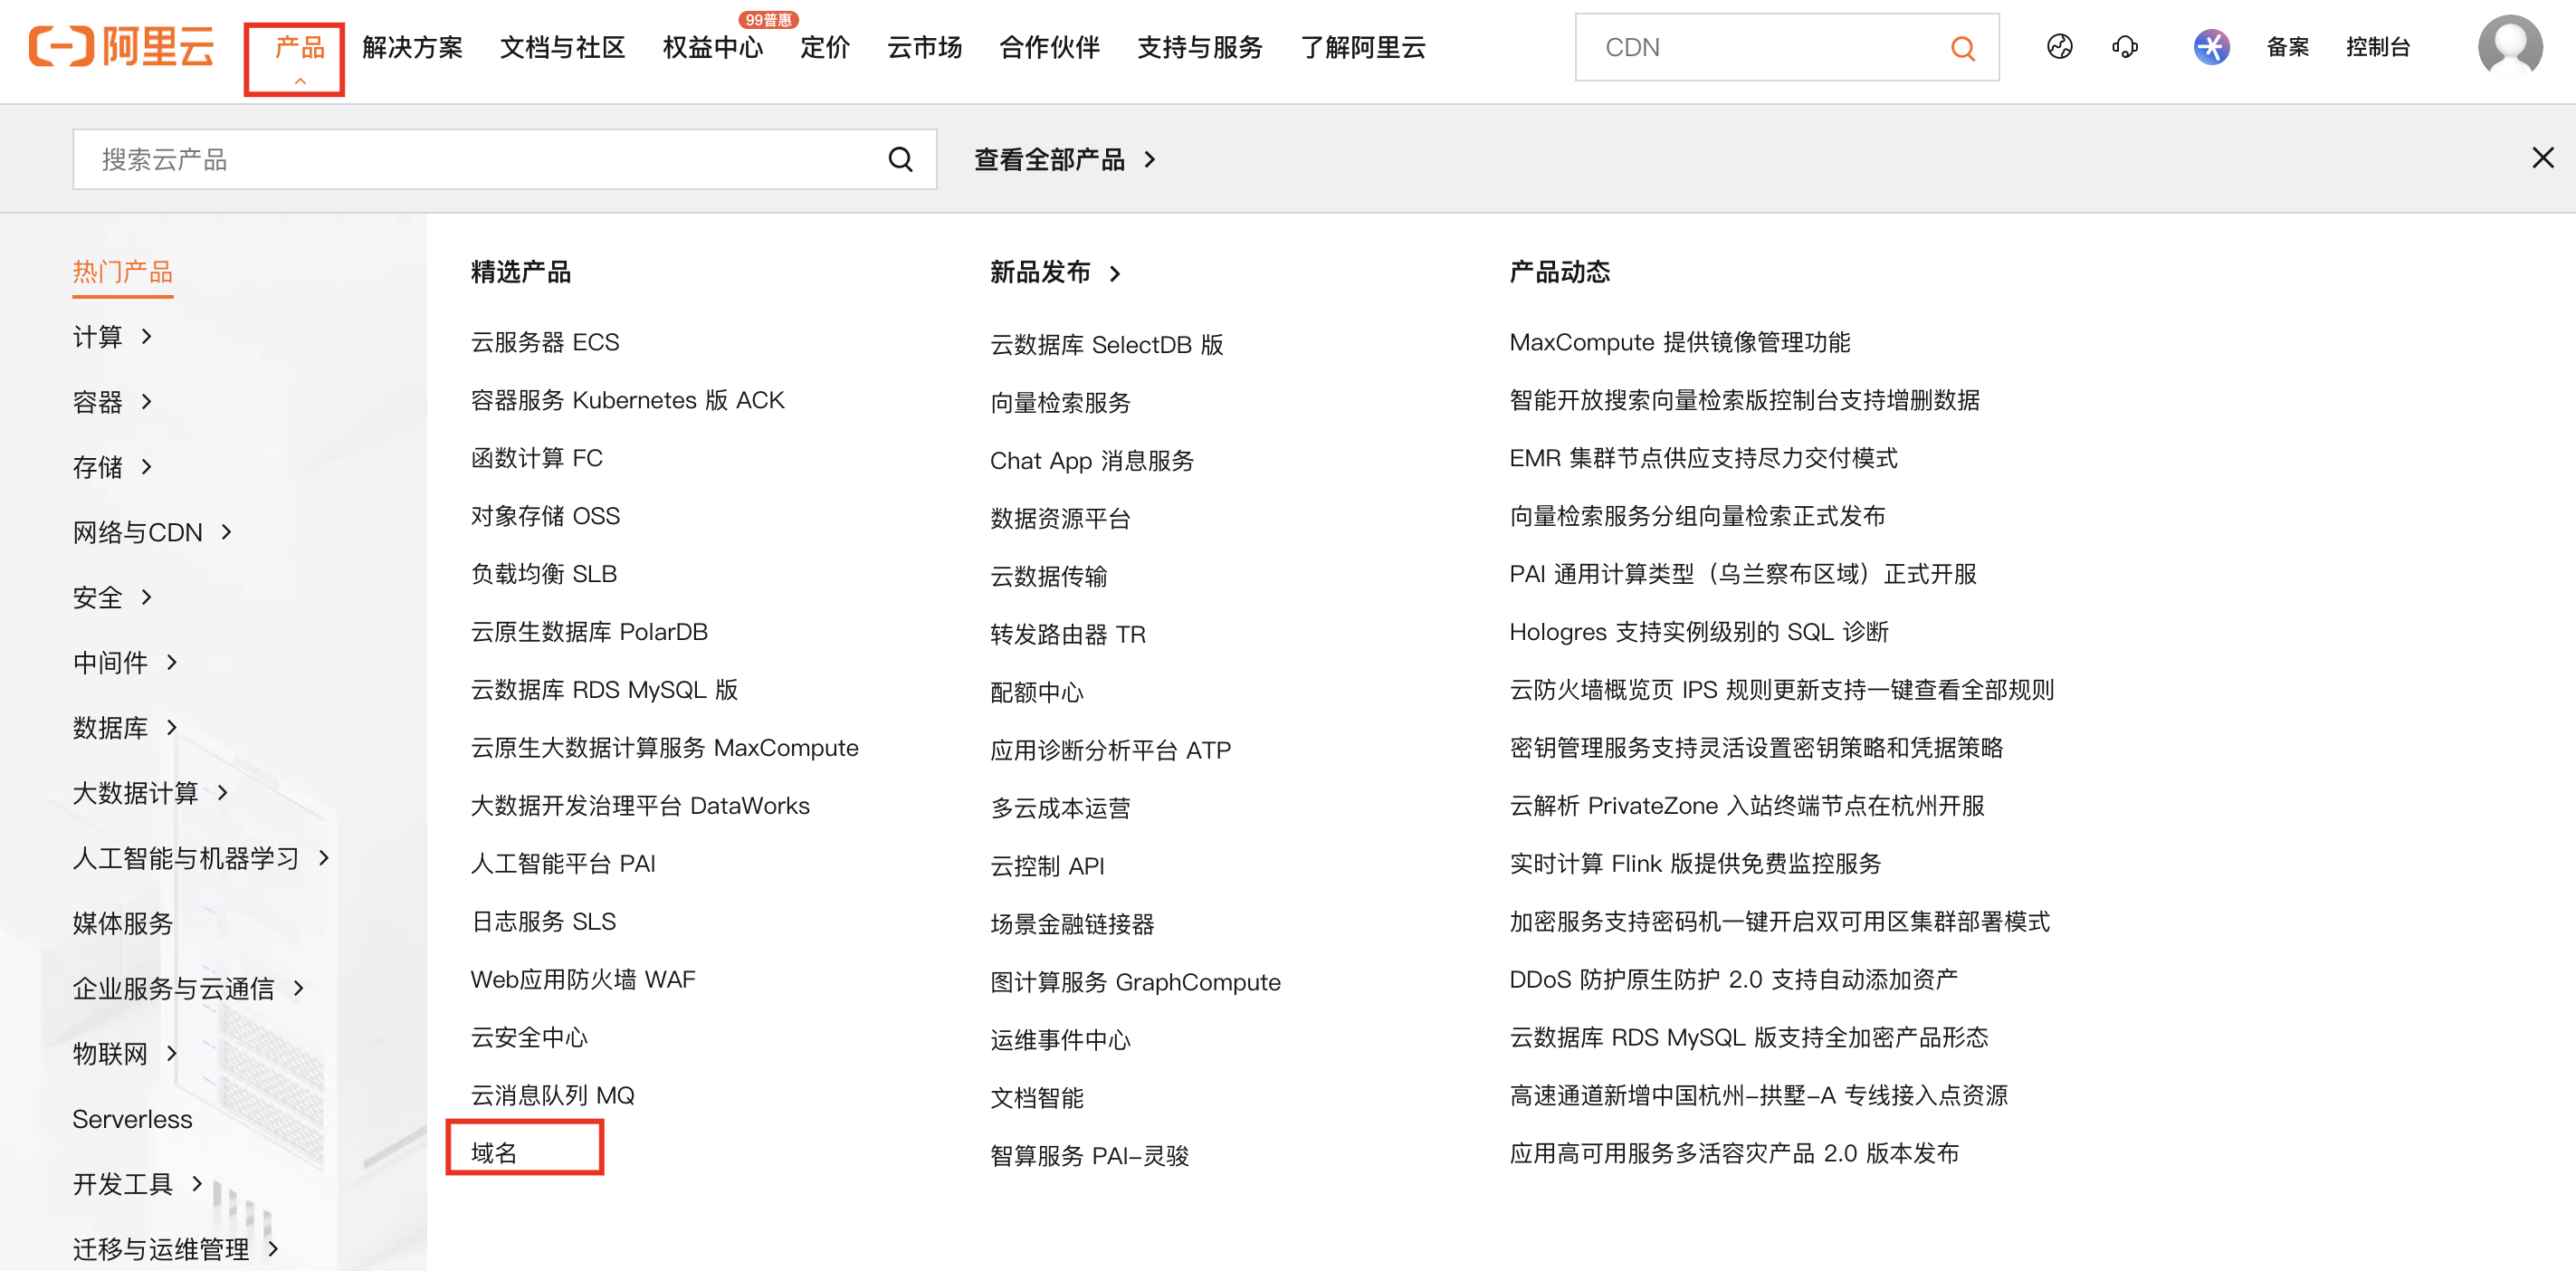
Task: Expand the 人工智能与机器学习 category
Action: click(x=201, y=858)
